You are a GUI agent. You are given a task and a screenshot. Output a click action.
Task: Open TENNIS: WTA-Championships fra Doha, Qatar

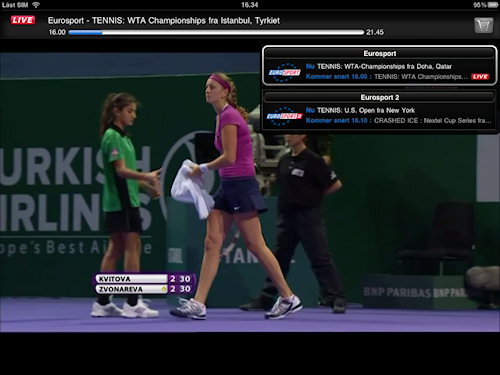(379, 66)
